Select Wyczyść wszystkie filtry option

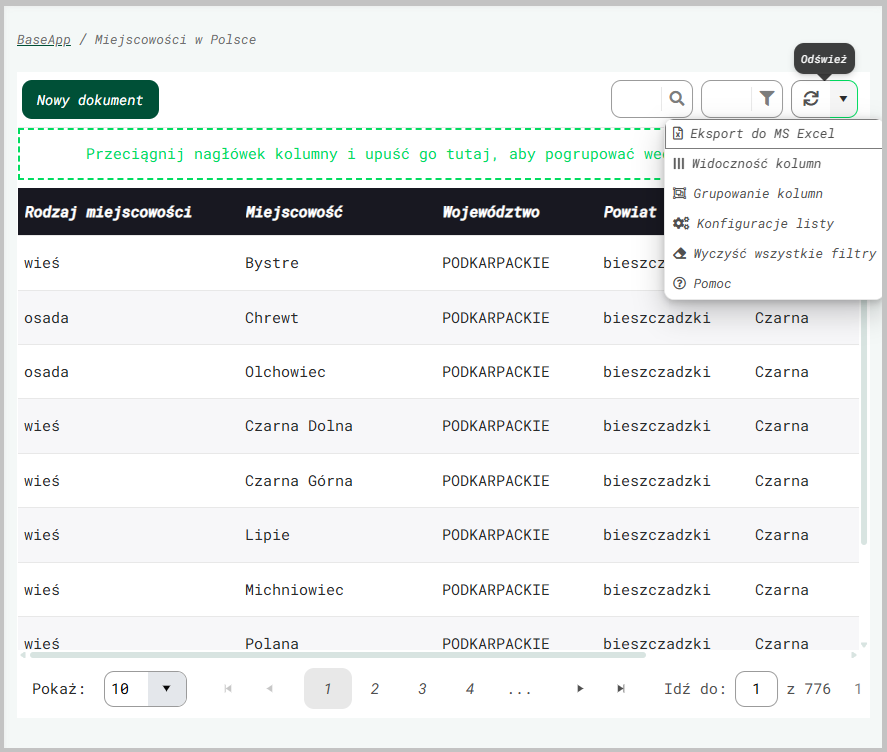(x=783, y=254)
